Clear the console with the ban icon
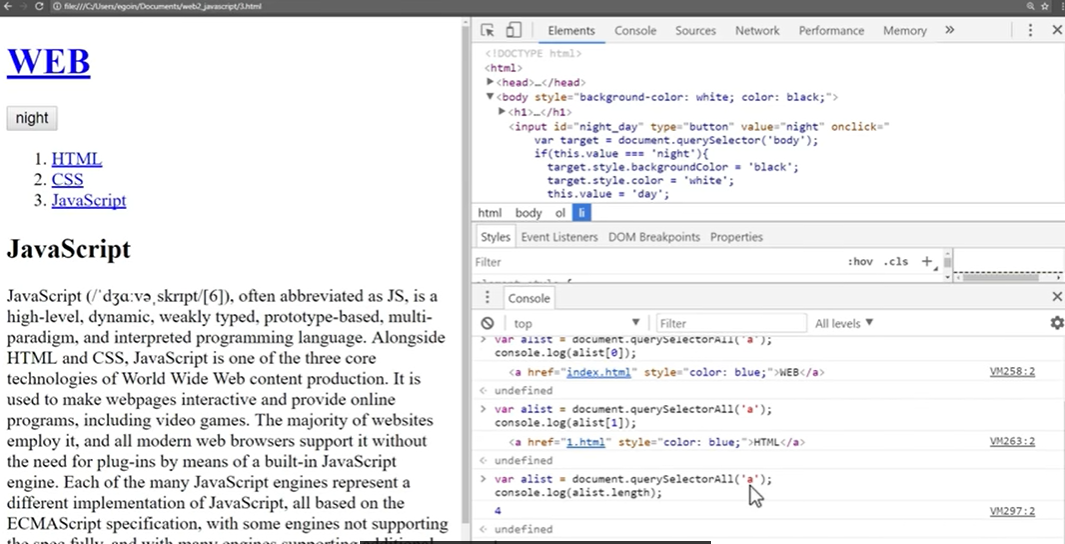The height and width of the screenshot is (544, 1065). [487, 323]
